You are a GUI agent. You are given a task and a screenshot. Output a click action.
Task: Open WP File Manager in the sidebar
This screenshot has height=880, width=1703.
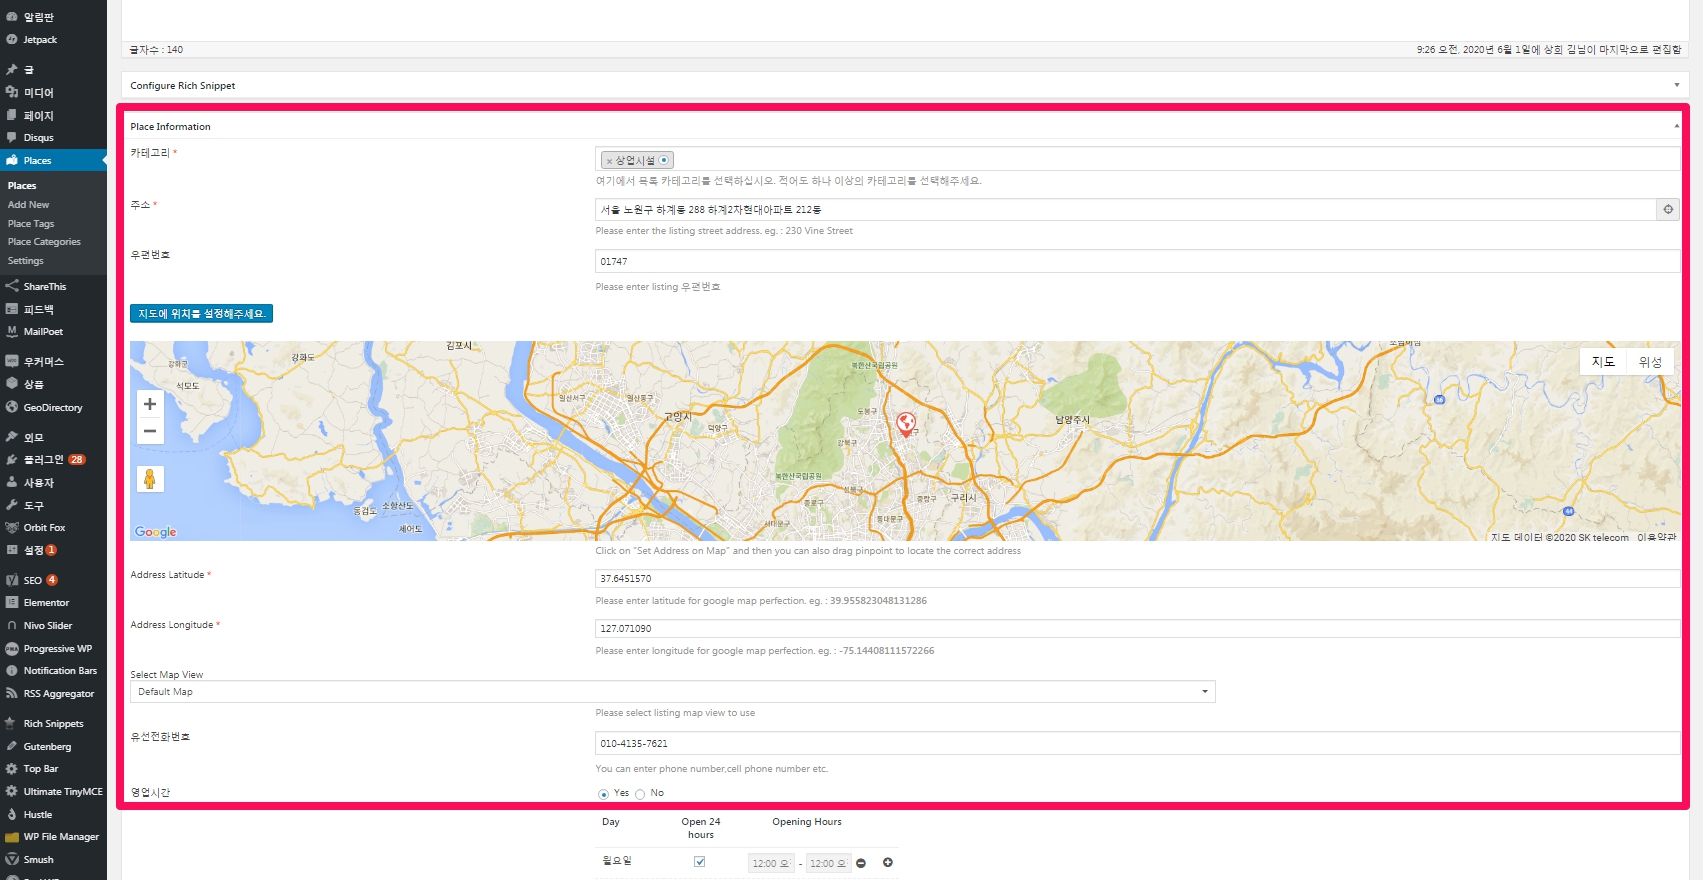pyautogui.click(x=61, y=836)
